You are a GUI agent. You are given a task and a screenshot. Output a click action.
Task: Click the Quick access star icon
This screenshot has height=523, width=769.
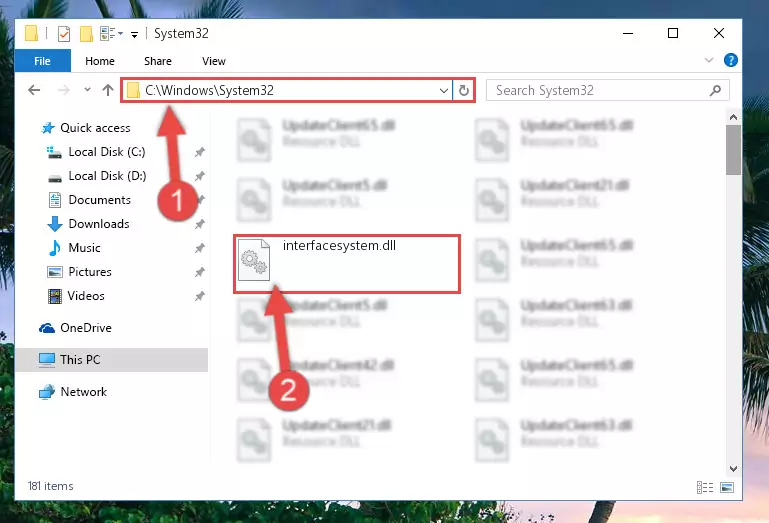48,128
